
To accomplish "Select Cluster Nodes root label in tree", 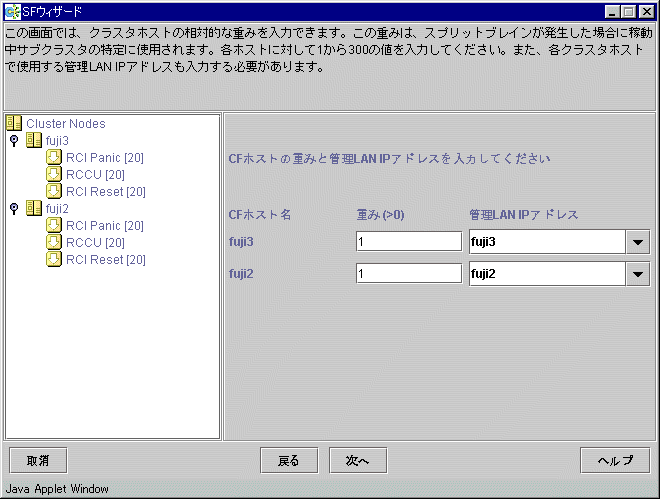I will (66, 124).
